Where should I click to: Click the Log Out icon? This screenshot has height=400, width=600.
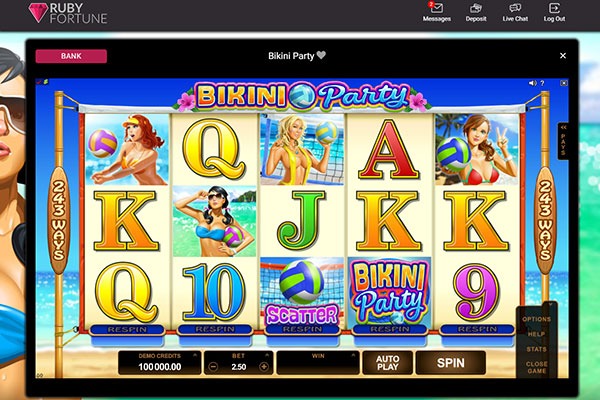coord(554,8)
